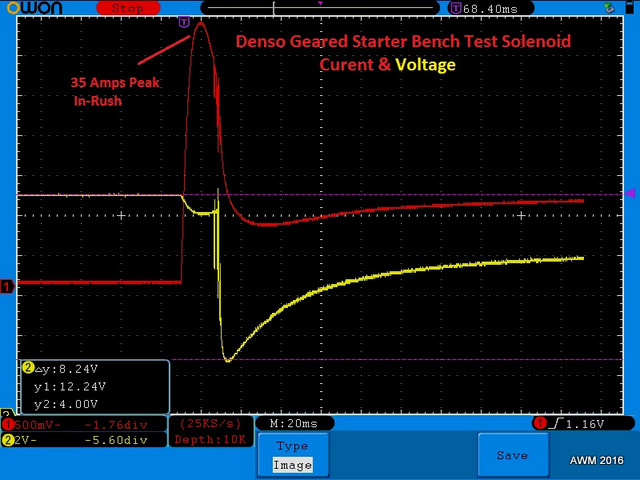Click the rising edge trigger icon

tap(556, 424)
